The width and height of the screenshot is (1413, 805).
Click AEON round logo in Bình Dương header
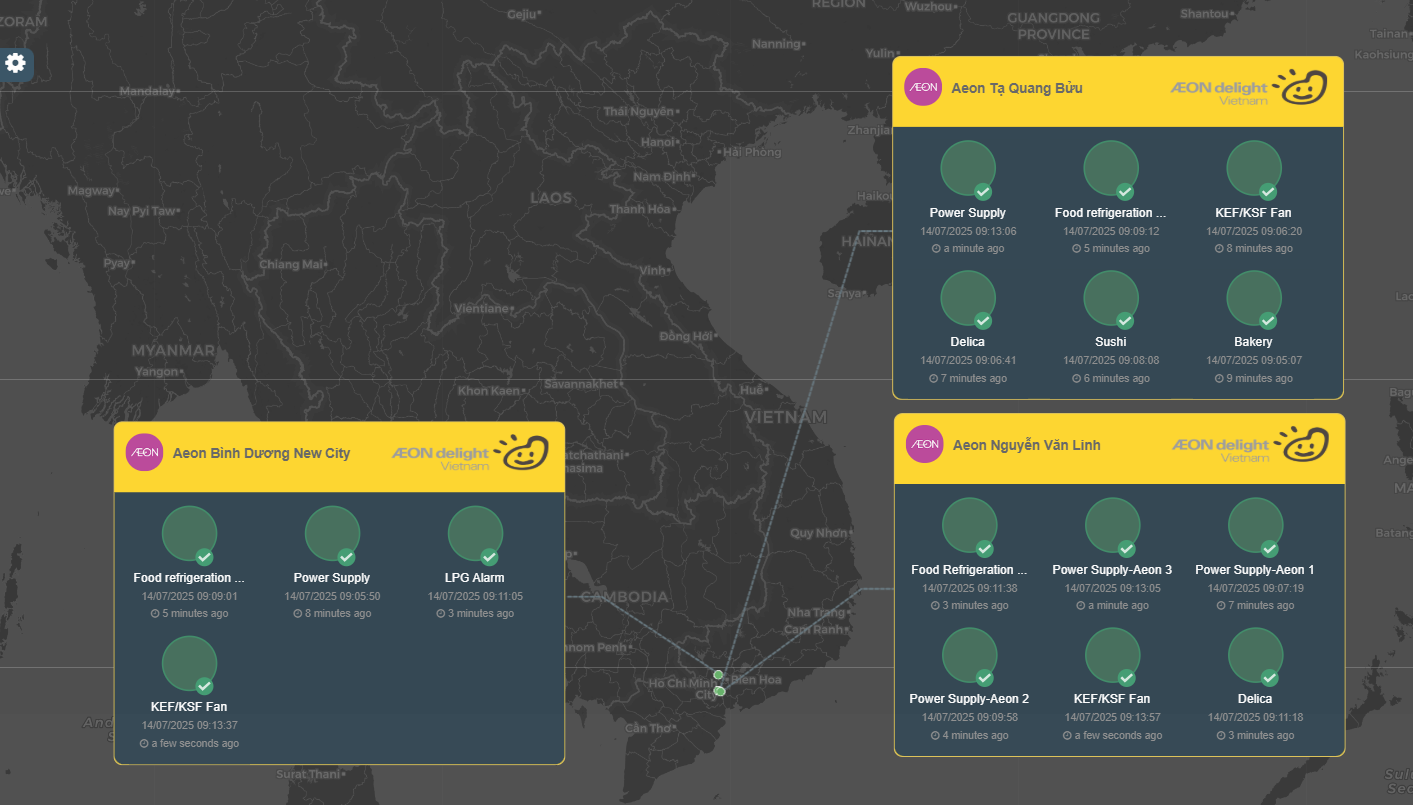pos(144,452)
